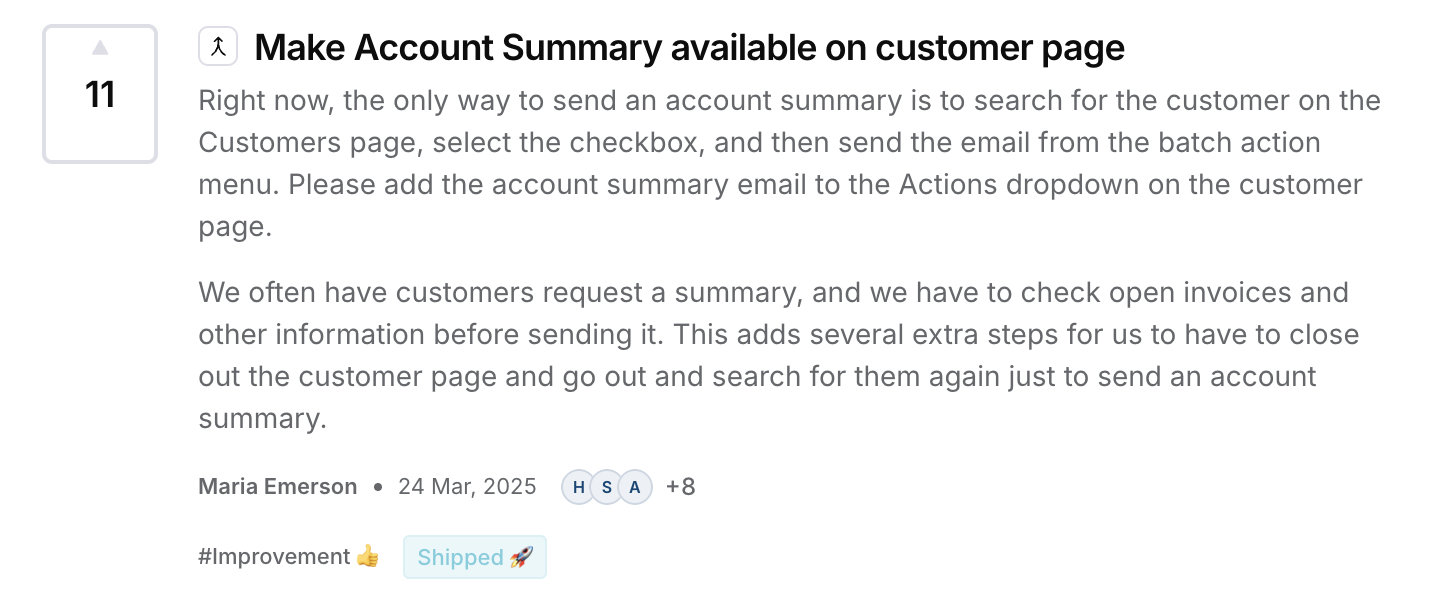
Task: Click the word 'checkbox' in the description
Action: click(x=636, y=143)
